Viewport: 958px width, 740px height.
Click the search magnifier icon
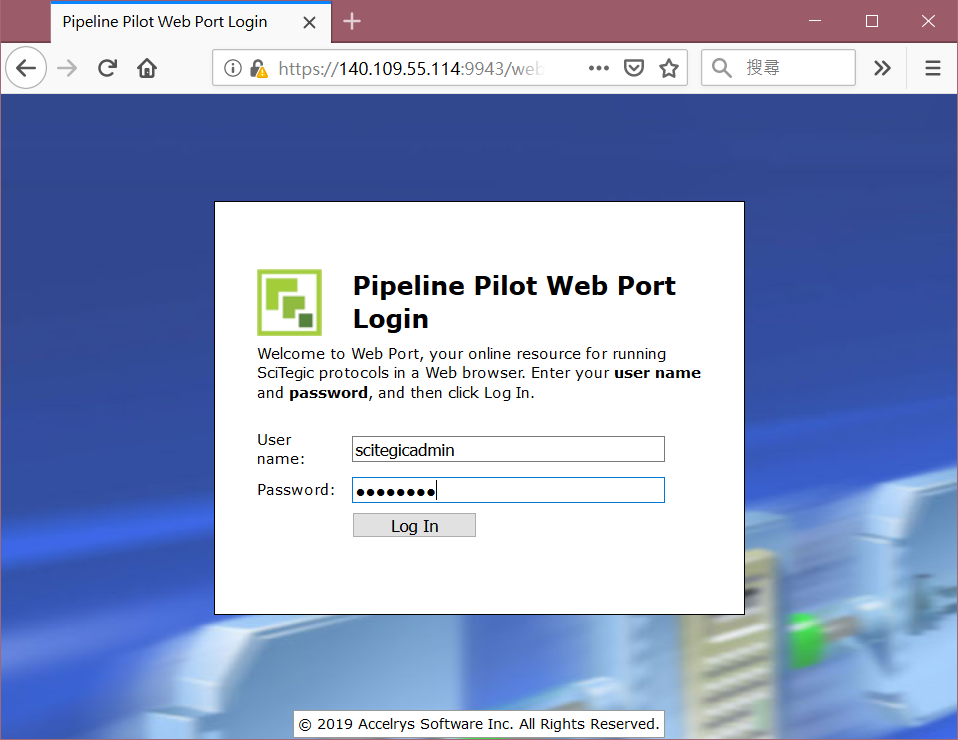[x=722, y=68]
